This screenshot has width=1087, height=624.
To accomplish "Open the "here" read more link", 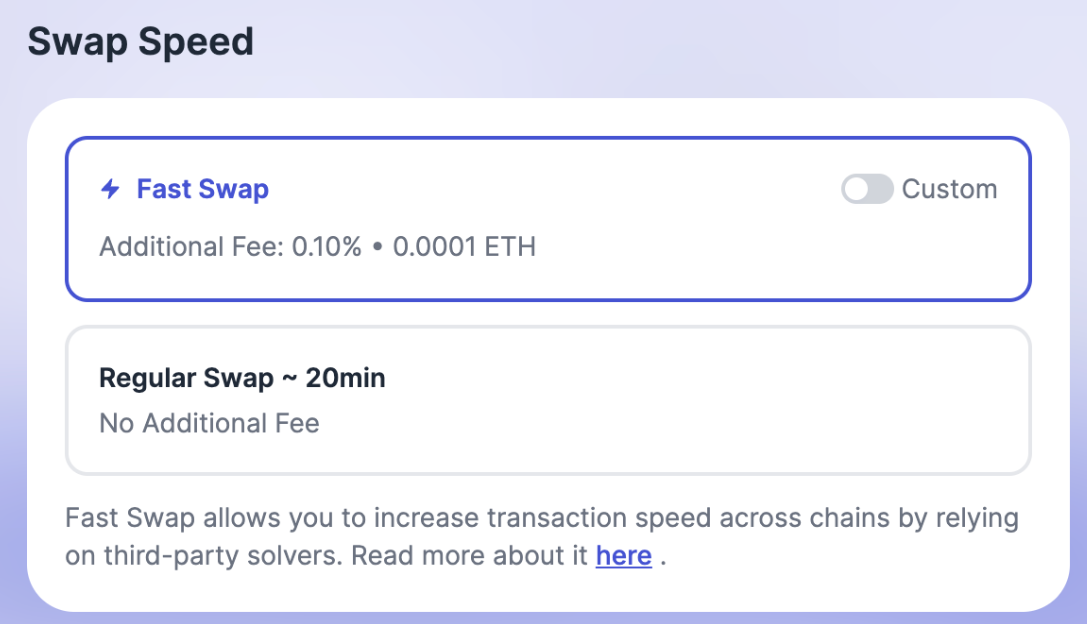I will coord(623,556).
